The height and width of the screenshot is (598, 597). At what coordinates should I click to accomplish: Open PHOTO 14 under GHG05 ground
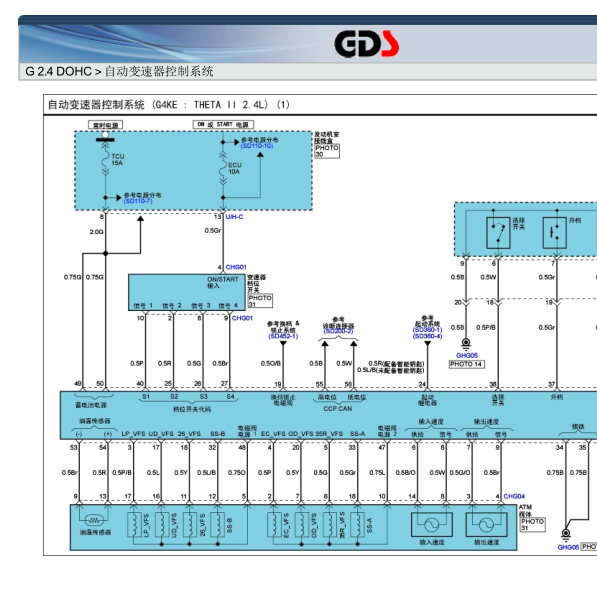tap(466, 364)
